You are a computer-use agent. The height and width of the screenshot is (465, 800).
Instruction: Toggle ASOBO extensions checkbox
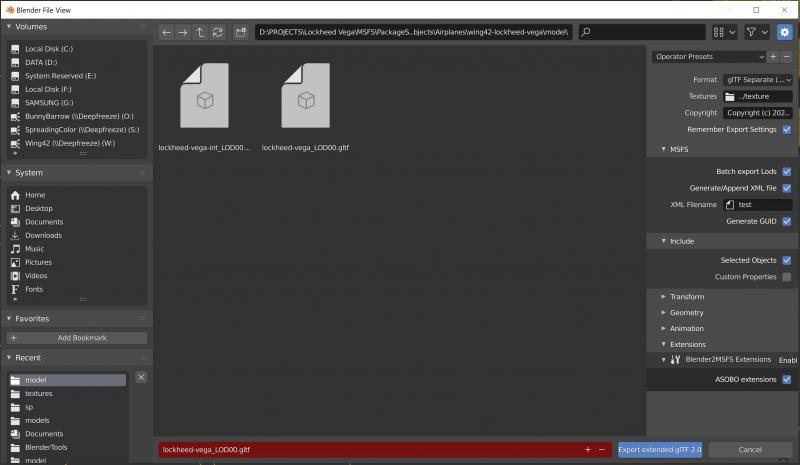click(x=787, y=379)
